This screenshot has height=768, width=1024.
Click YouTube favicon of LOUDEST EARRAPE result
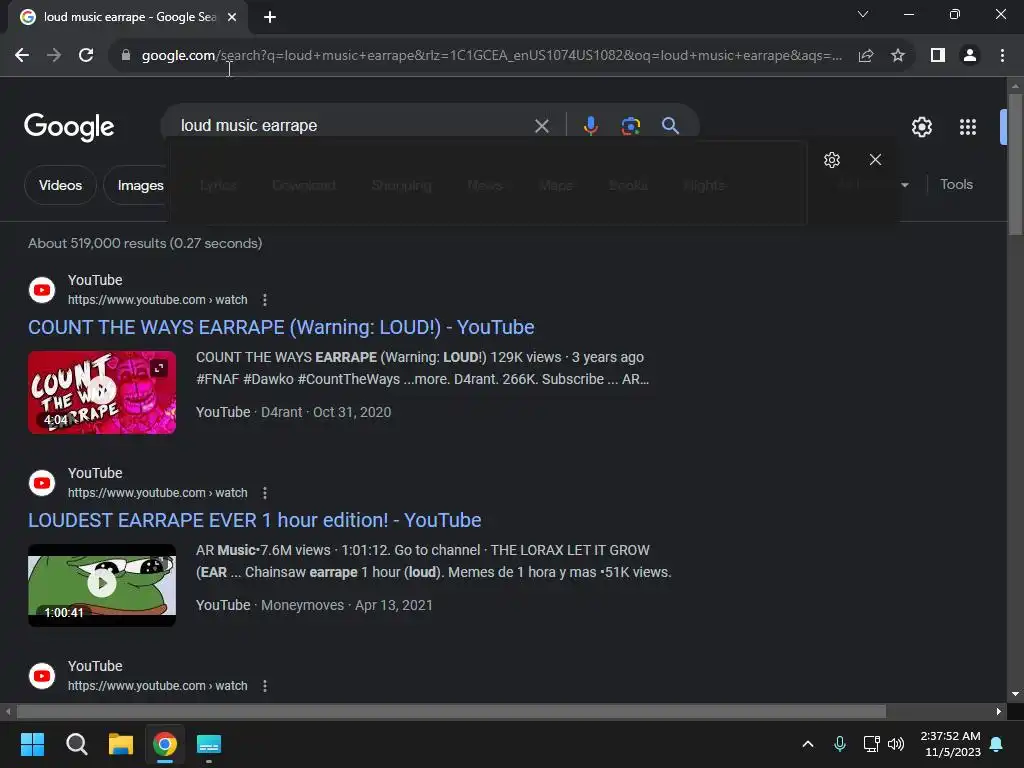pyautogui.click(x=42, y=483)
